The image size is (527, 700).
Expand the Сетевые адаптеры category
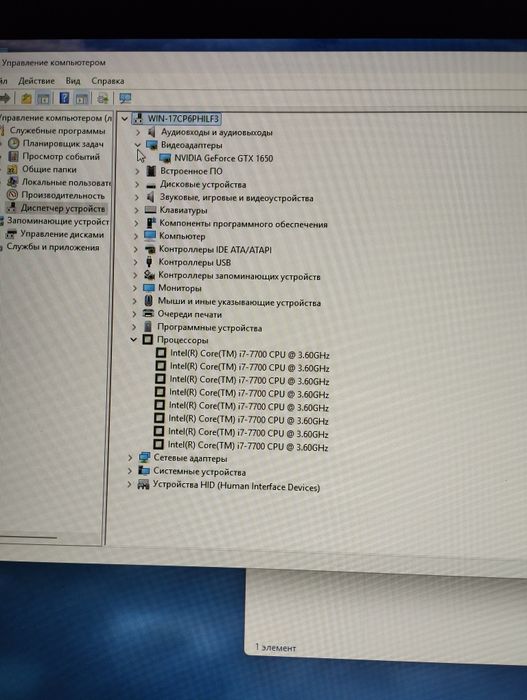(130, 458)
